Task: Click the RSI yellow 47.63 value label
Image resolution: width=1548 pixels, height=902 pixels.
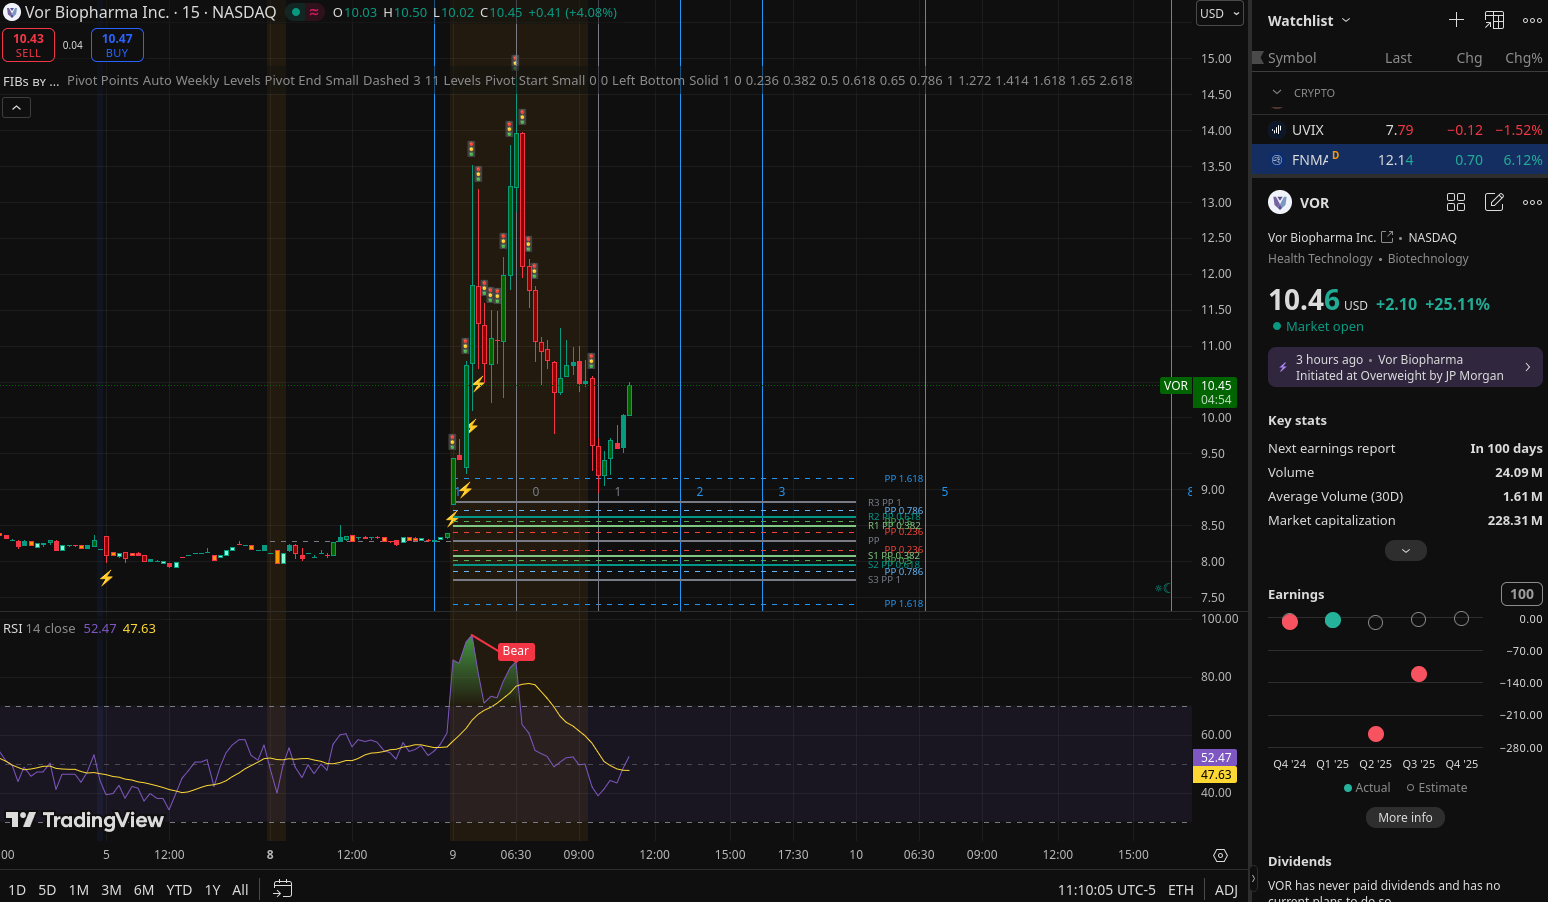Action: 1216,775
